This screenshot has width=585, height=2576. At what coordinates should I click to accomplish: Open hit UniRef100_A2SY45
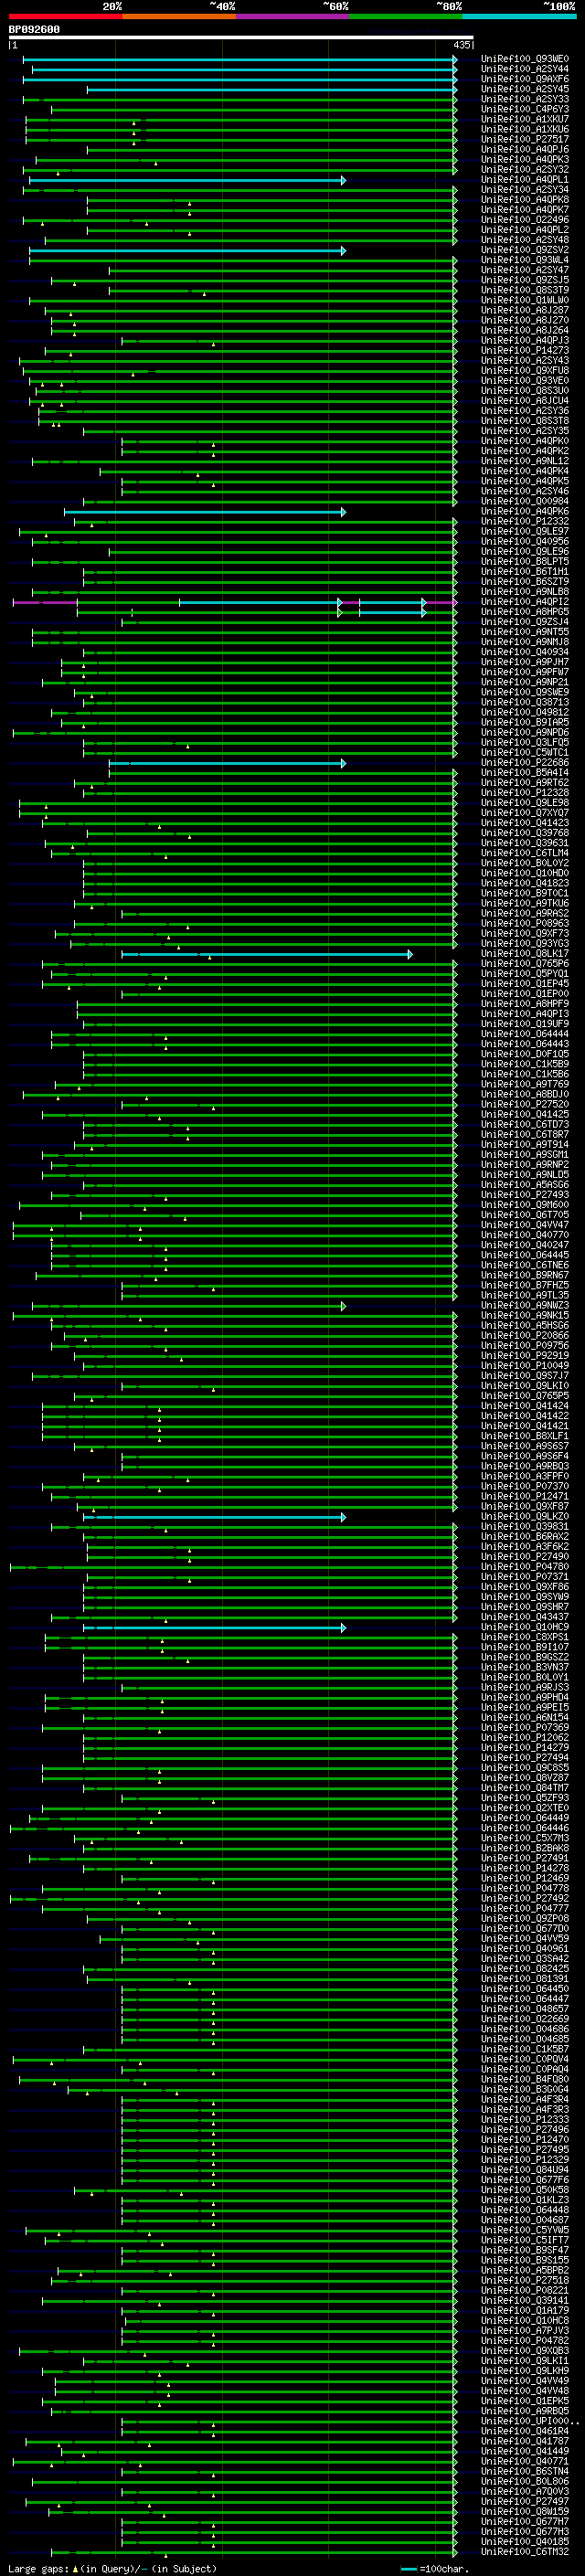(525, 89)
